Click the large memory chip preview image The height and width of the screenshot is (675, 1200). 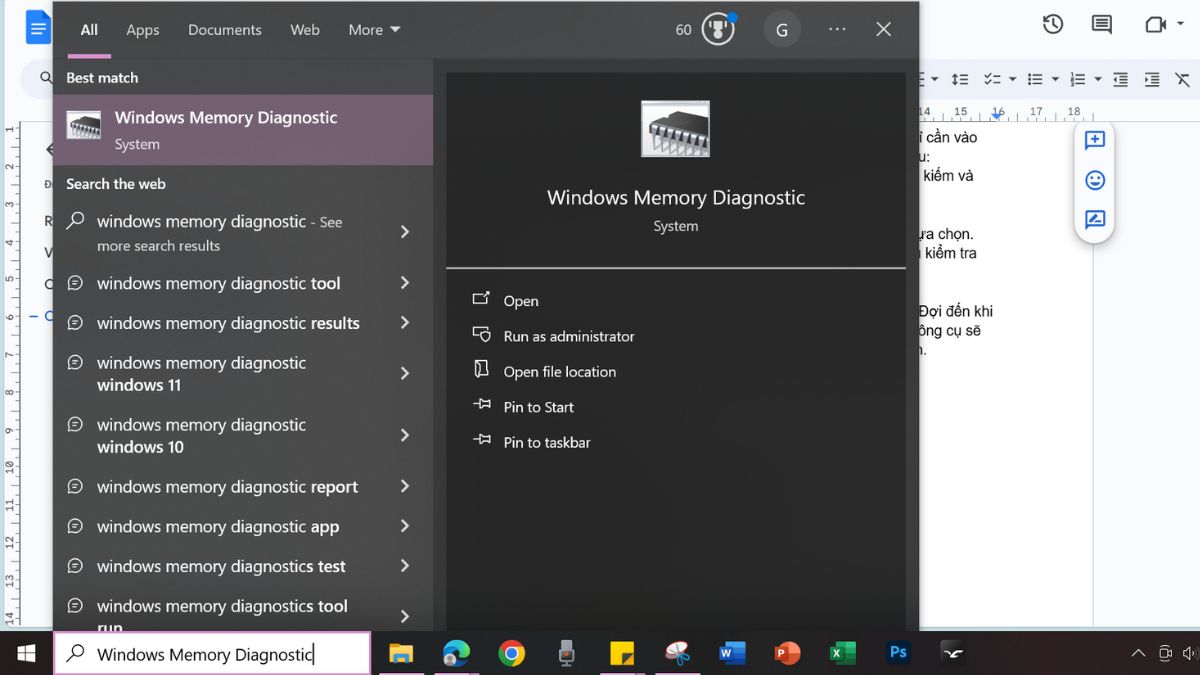[x=675, y=129]
